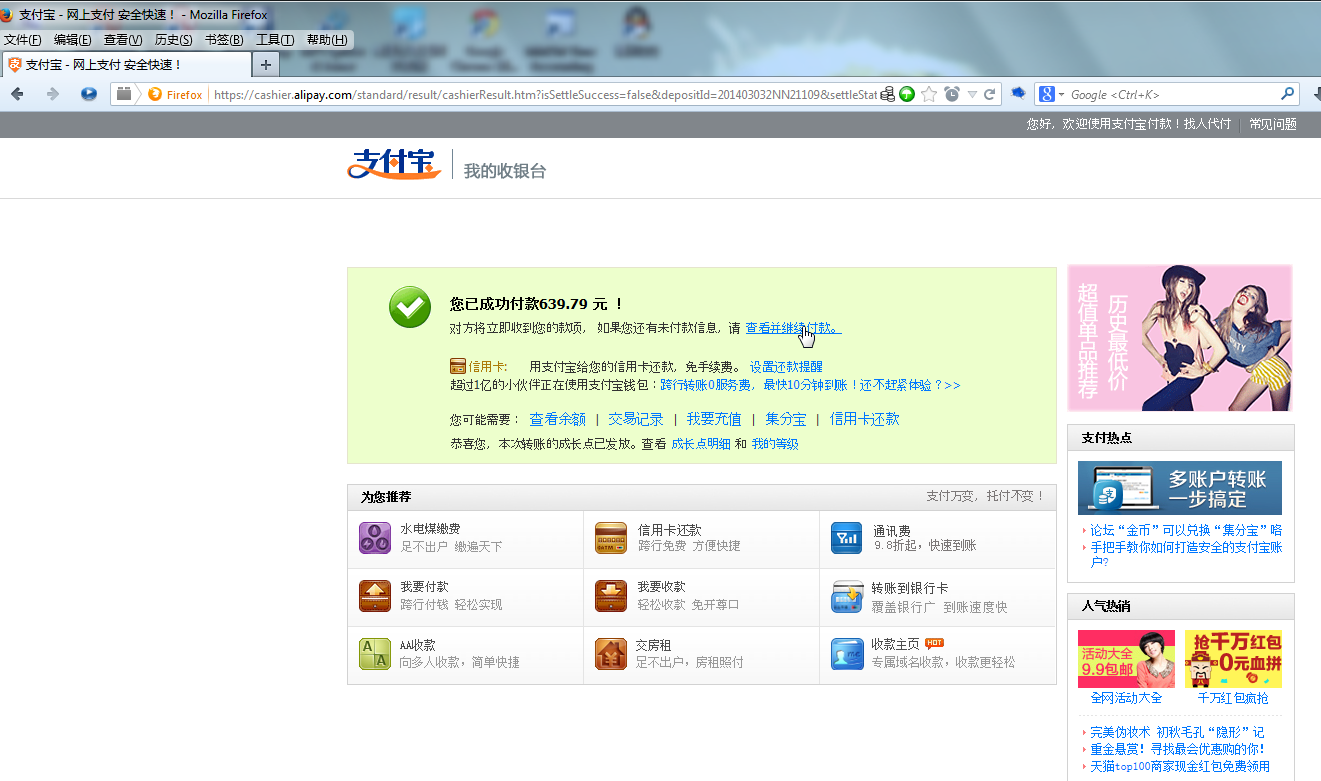
Task: Click the browser forward arrow
Action: [x=53, y=94]
